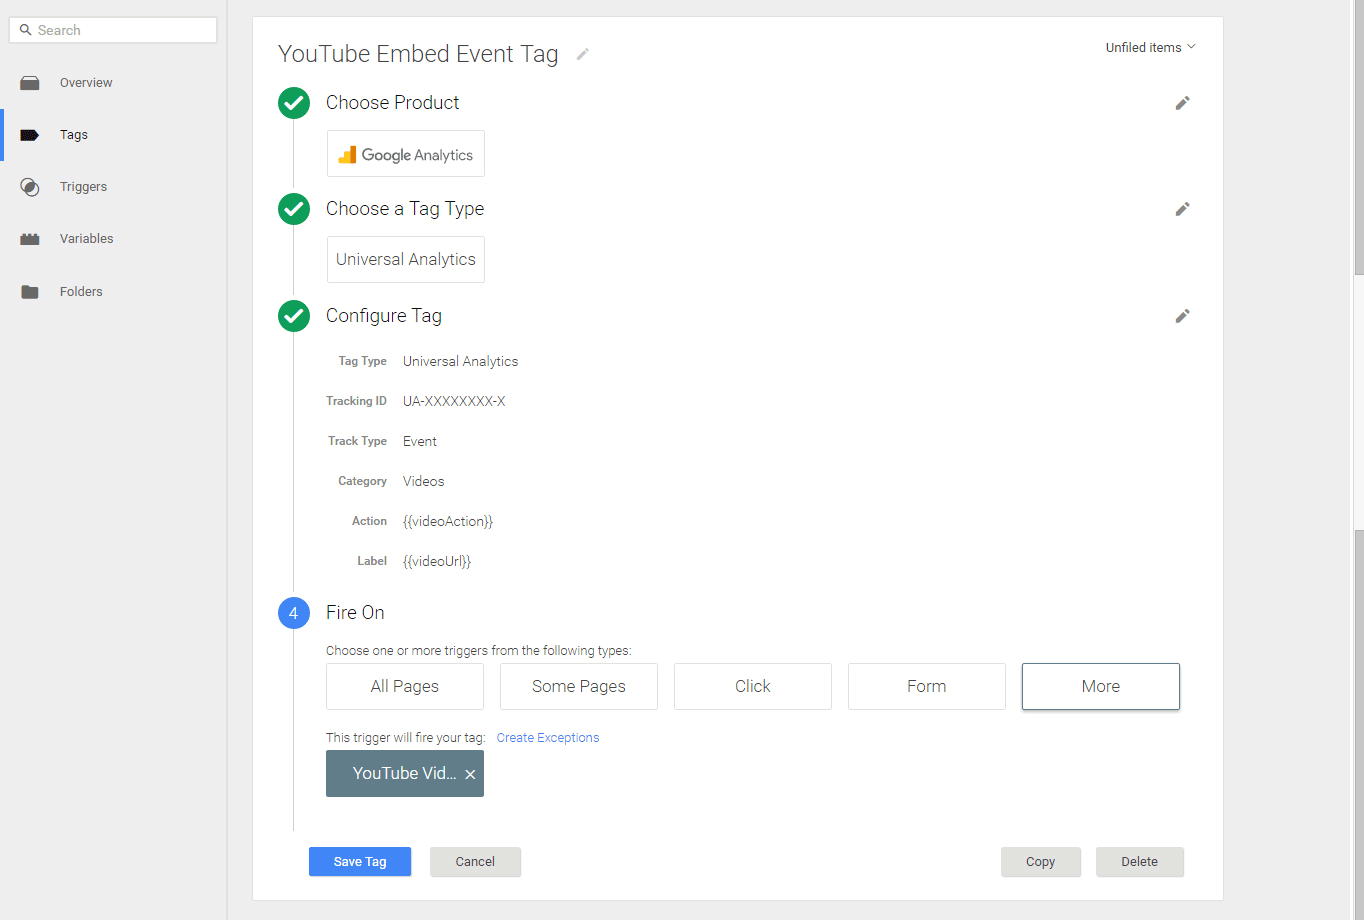Screen dimensions: 1364x920
Task: Select the More trigger type option
Action: click(x=1100, y=686)
